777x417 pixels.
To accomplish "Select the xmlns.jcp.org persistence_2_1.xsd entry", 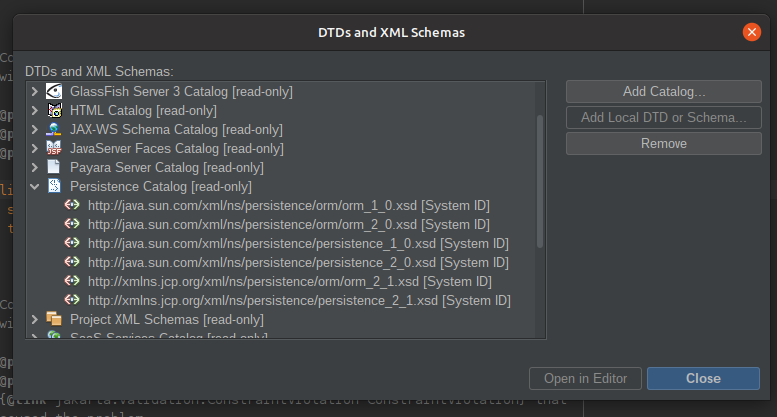I will tap(299, 301).
